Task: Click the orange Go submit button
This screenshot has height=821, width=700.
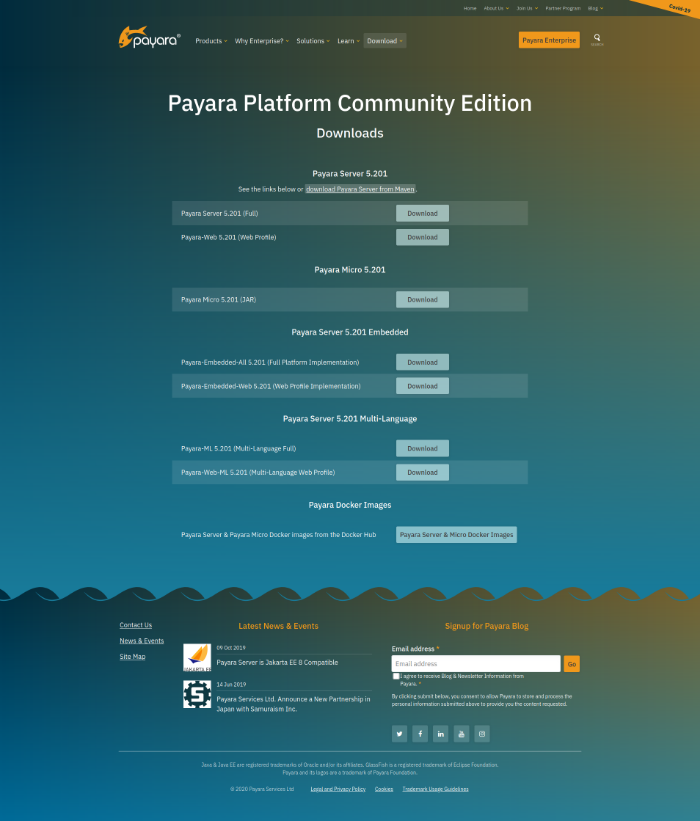Action: click(572, 664)
